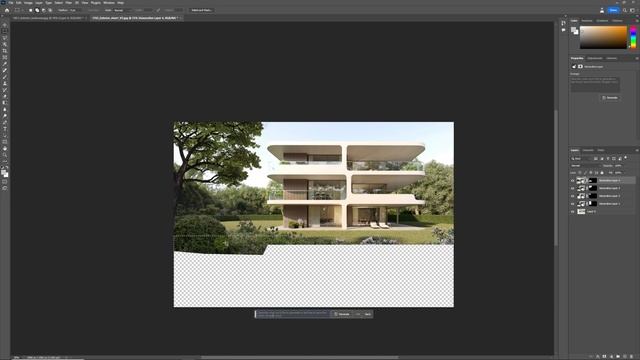Click the Intersect with selection icon
Screen dimensions: 640x360
[50, 10]
